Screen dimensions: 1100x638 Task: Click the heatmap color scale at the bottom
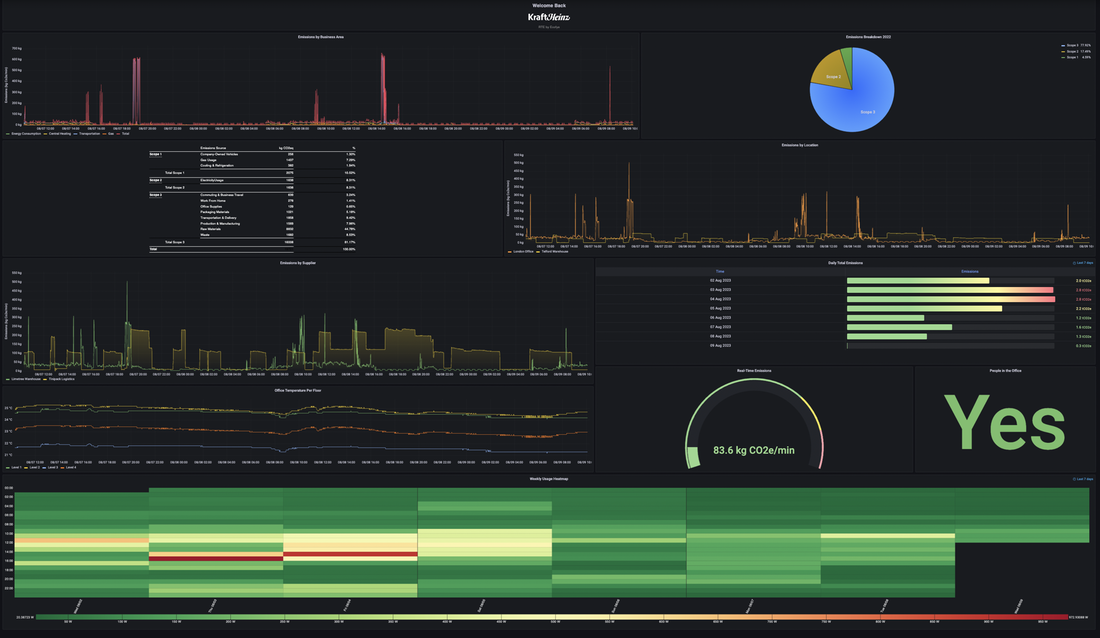click(x=550, y=619)
